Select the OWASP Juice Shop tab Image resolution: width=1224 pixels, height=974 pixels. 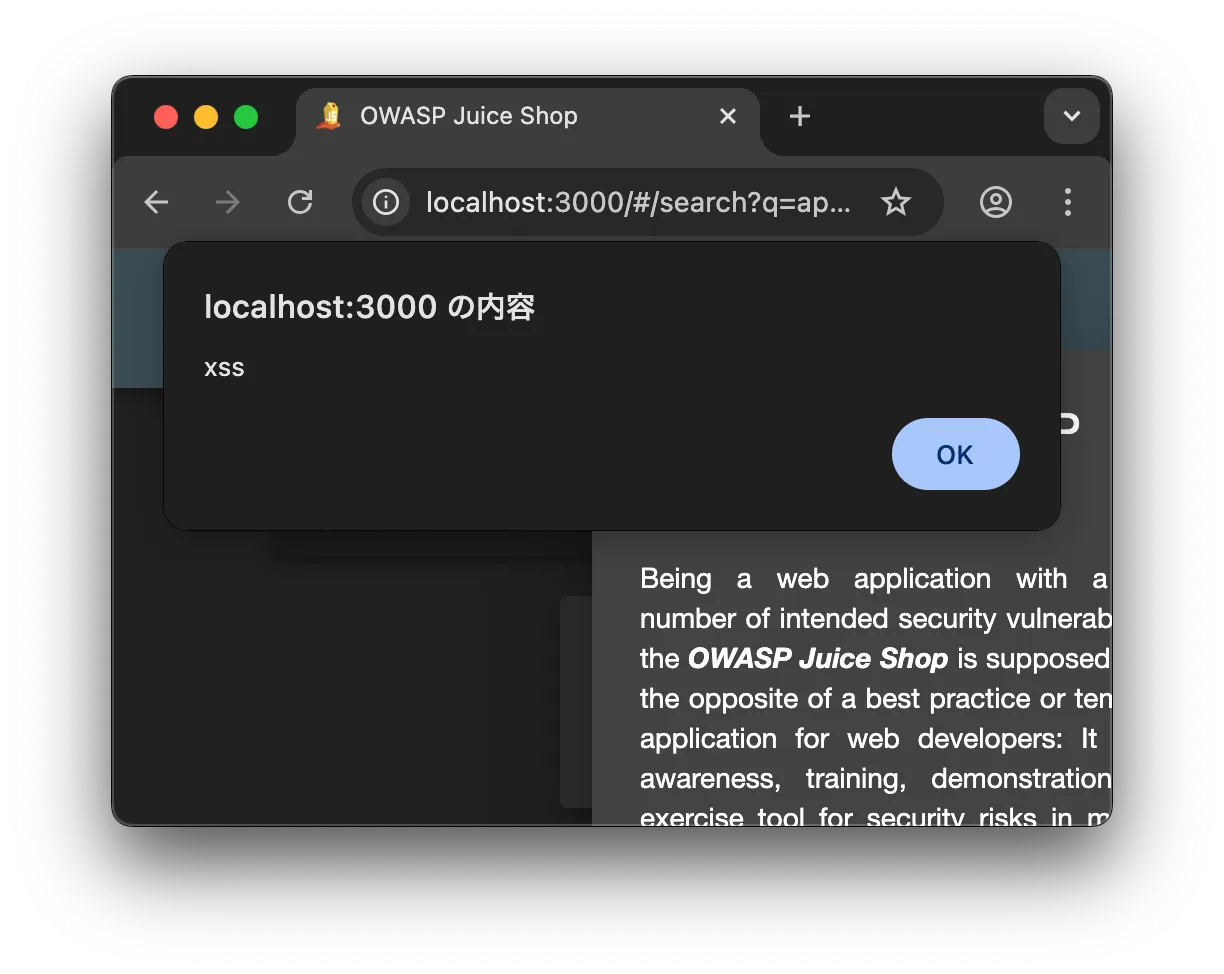500,117
